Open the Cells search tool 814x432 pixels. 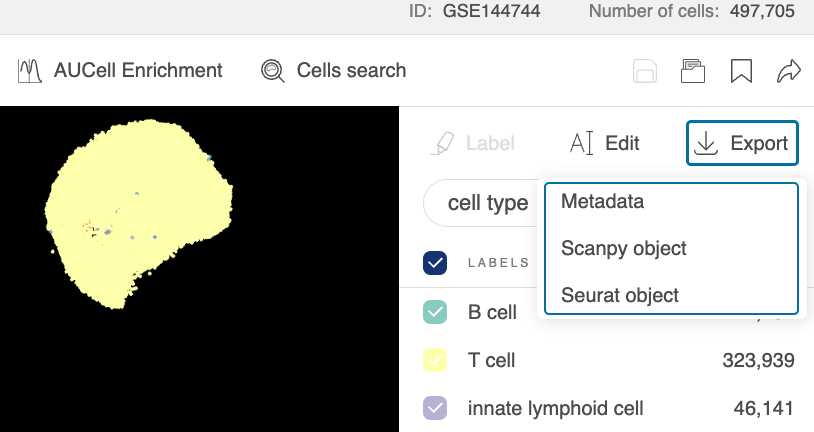[x=333, y=71]
